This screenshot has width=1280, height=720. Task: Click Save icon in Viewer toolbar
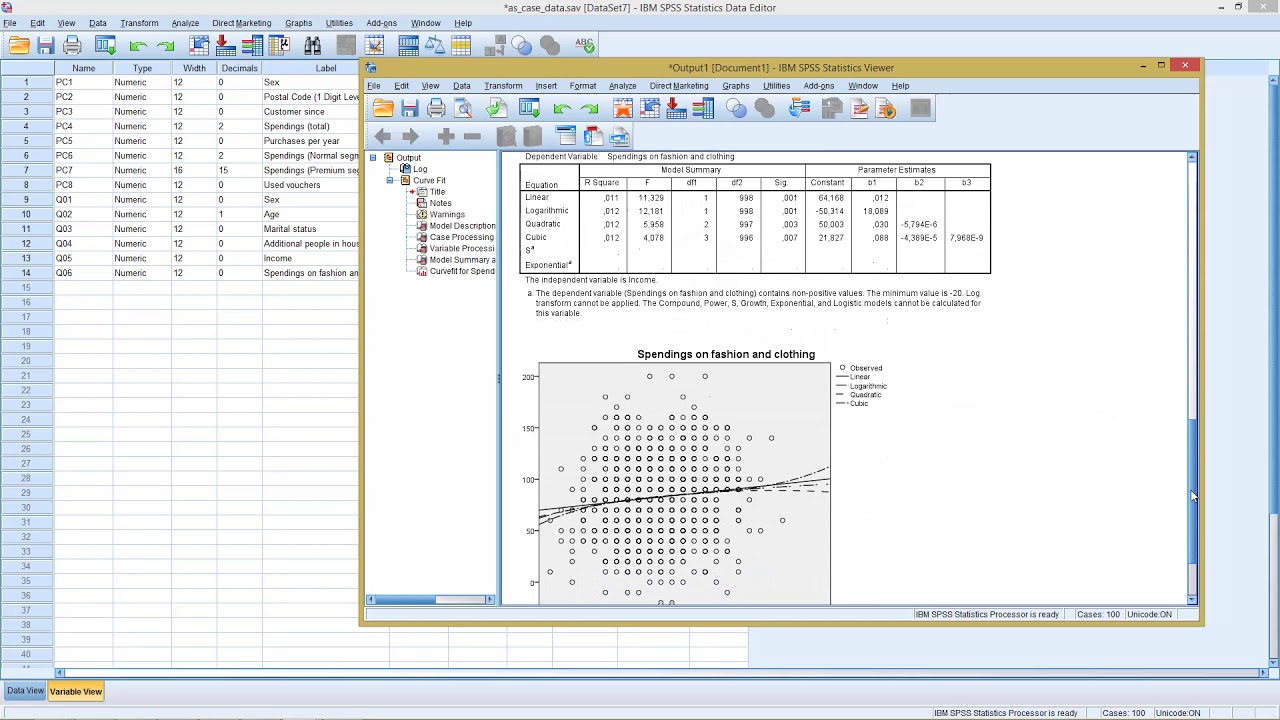[x=410, y=108]
